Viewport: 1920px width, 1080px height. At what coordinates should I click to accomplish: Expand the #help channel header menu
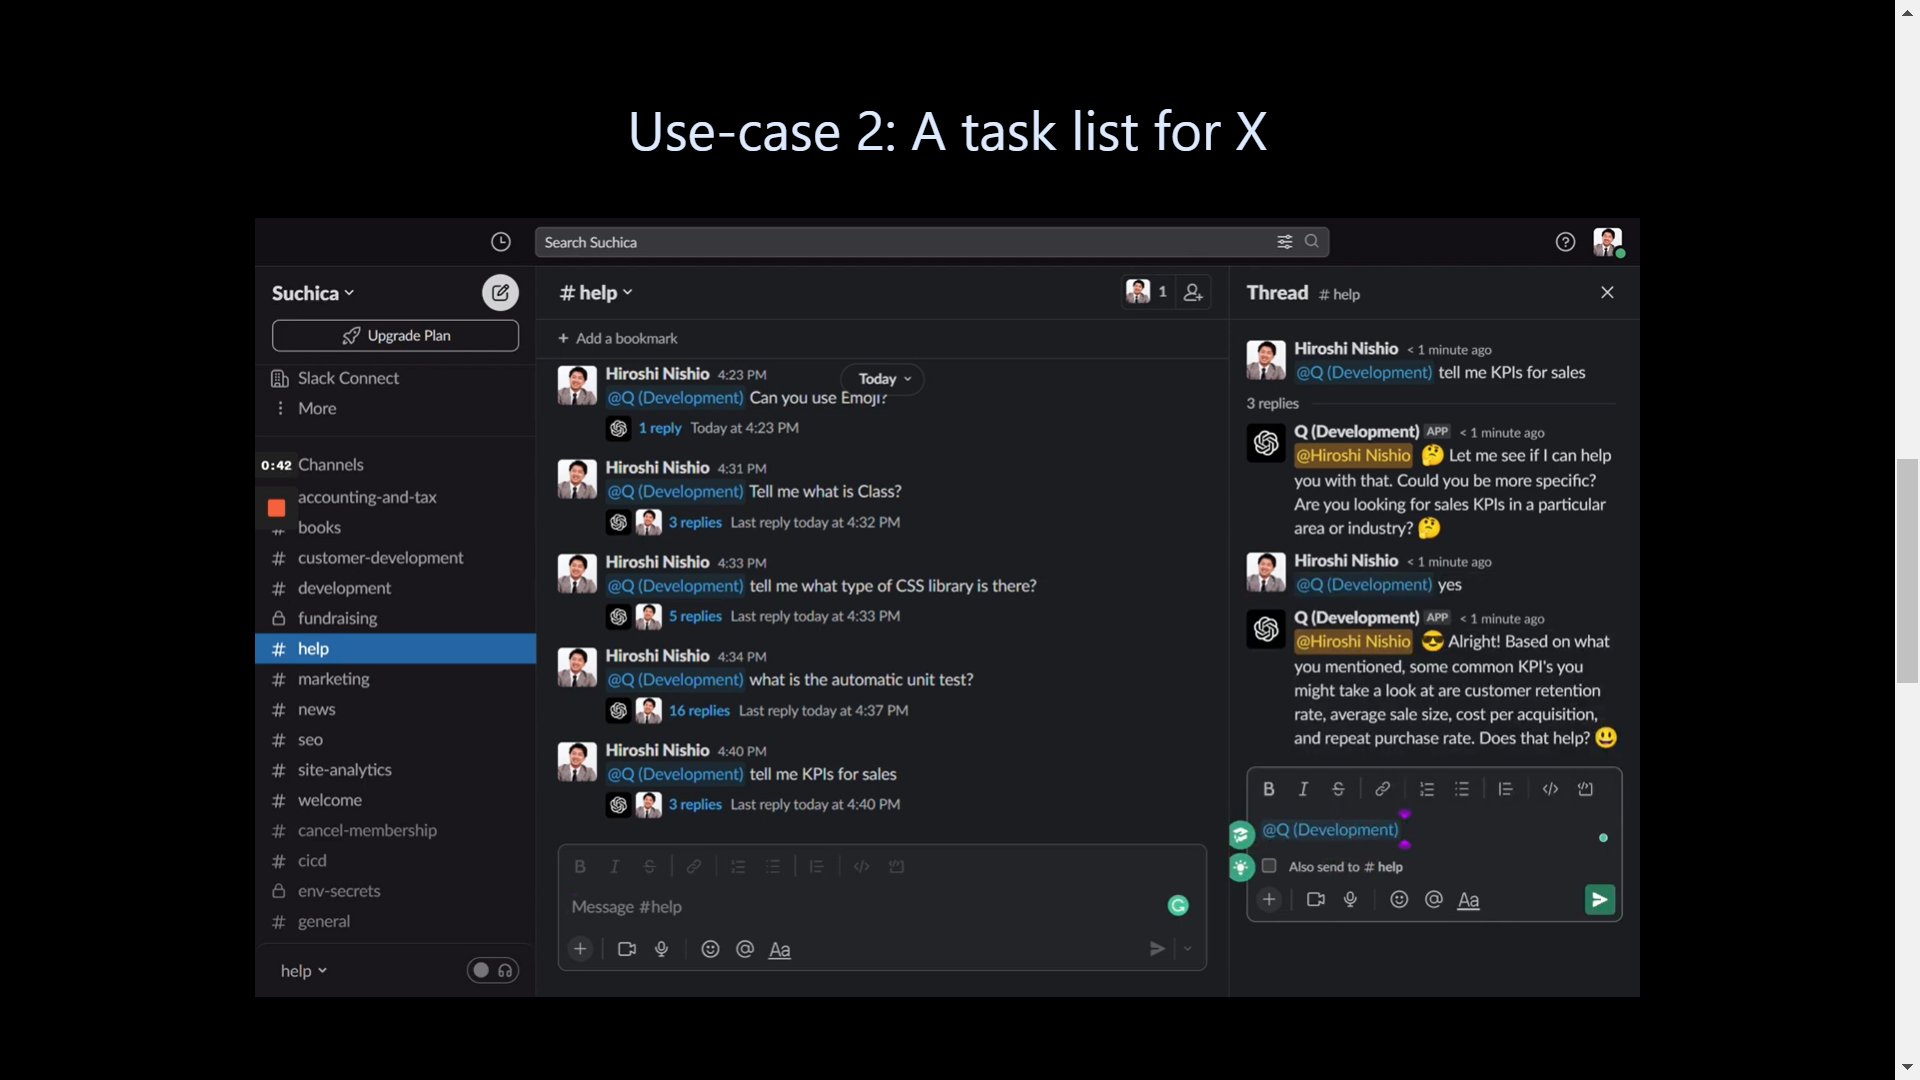(595, 292)
